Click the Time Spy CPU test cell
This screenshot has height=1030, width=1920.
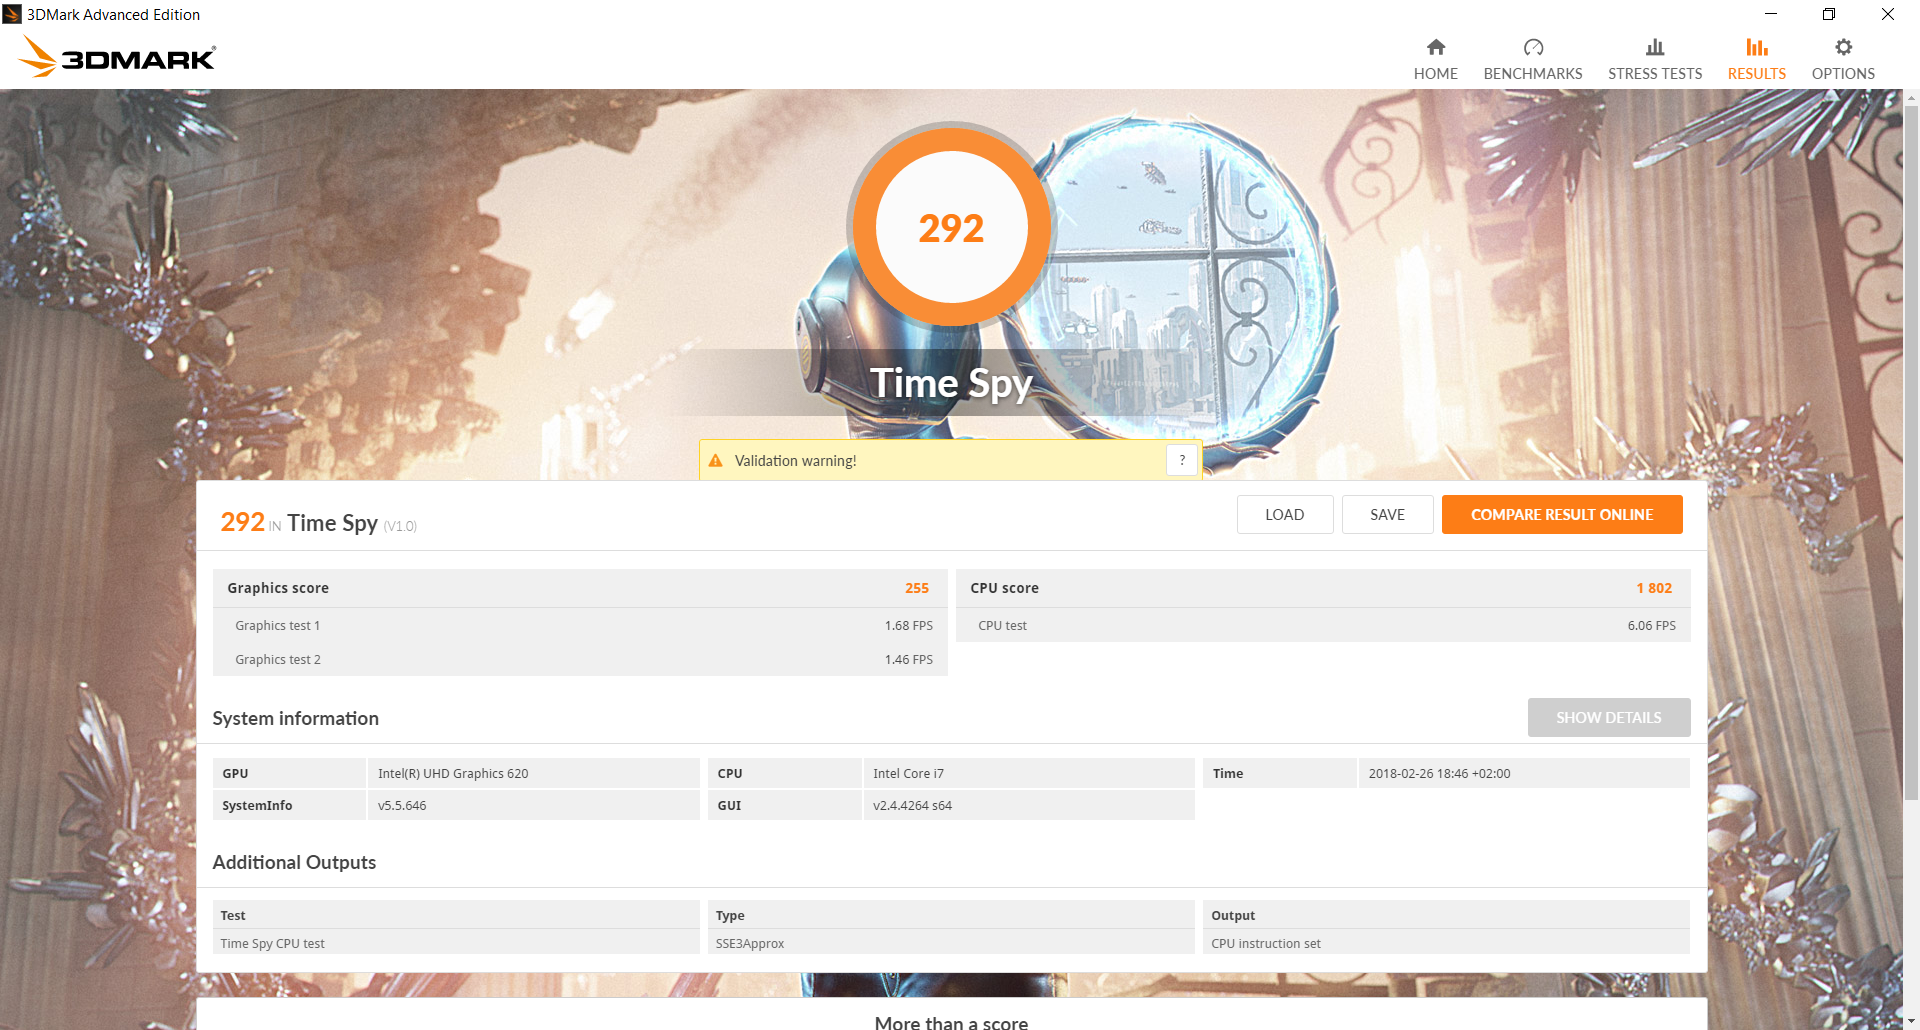pos(456,943)
